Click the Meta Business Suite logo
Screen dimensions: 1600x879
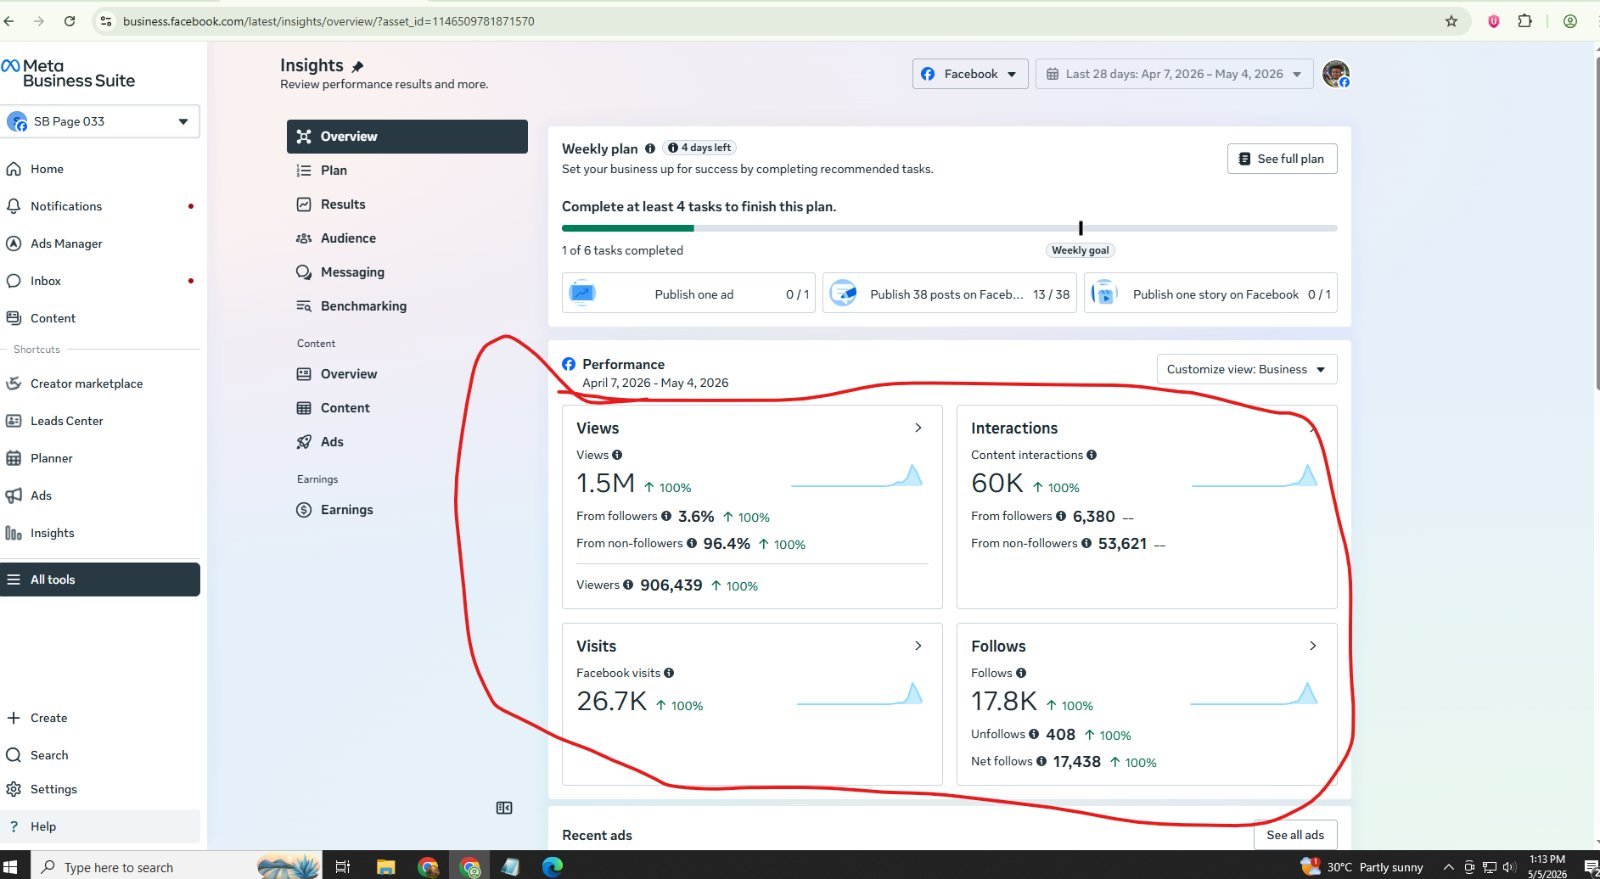(68, 73)
